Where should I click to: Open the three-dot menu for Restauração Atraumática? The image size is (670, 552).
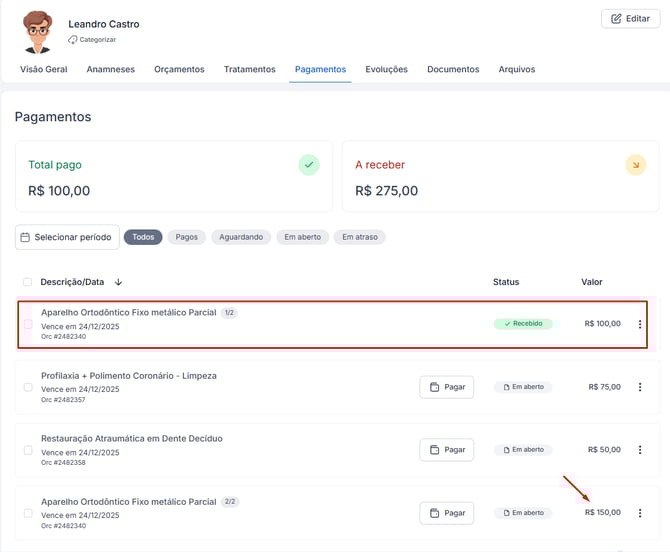pos(640,450)
